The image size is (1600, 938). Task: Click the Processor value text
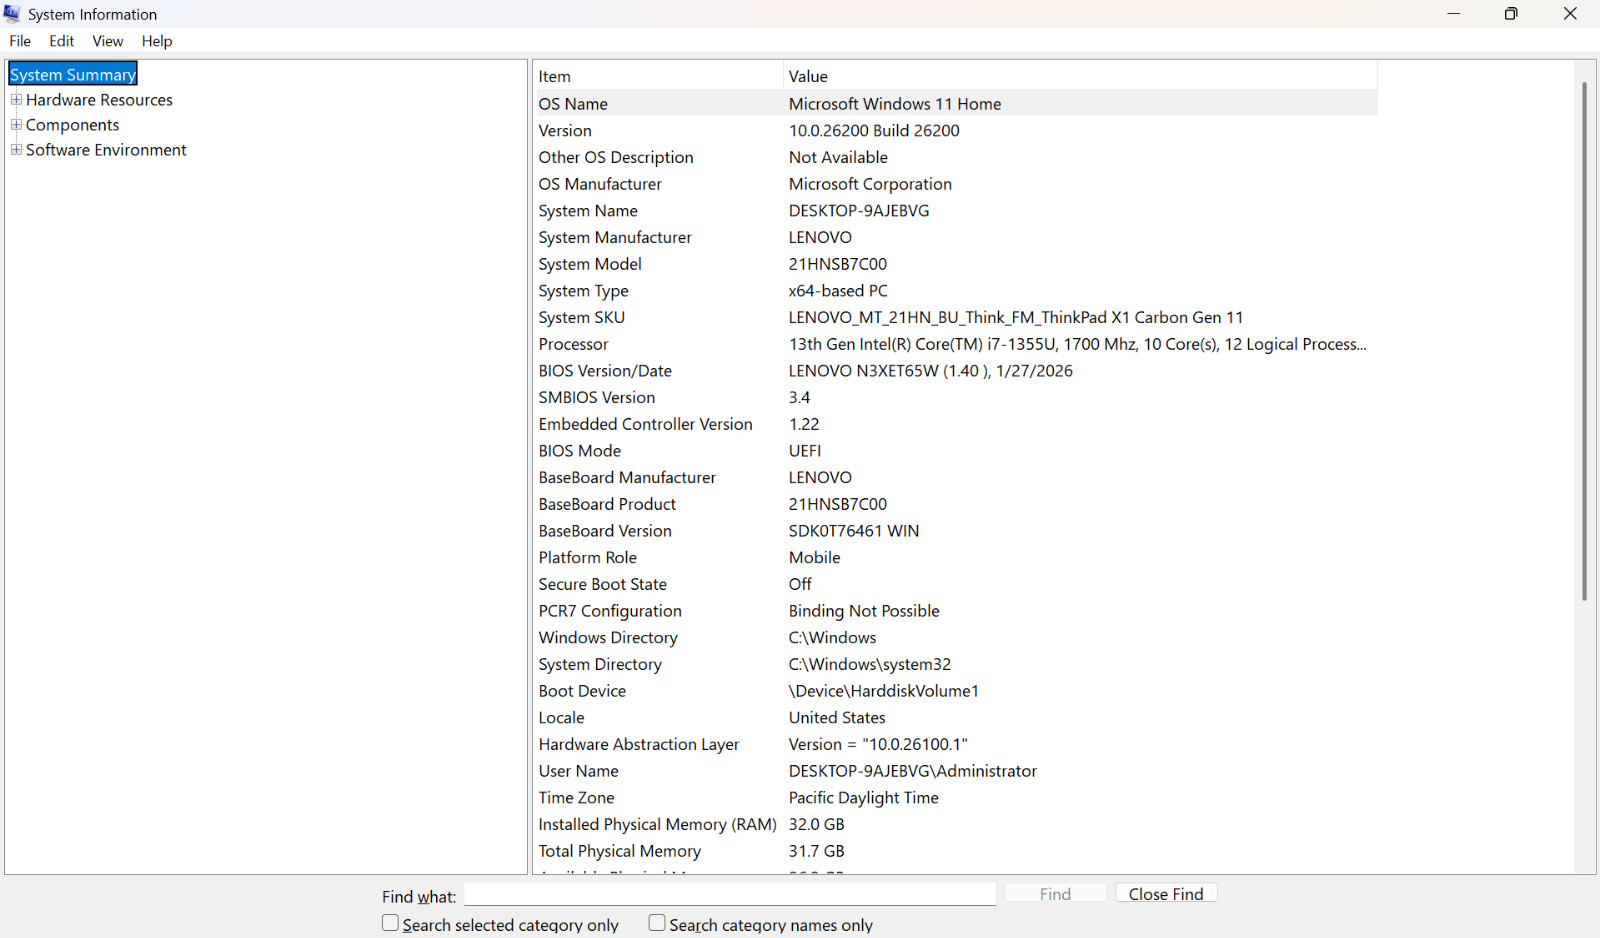pyautogui.click(x=1077, y=344)
